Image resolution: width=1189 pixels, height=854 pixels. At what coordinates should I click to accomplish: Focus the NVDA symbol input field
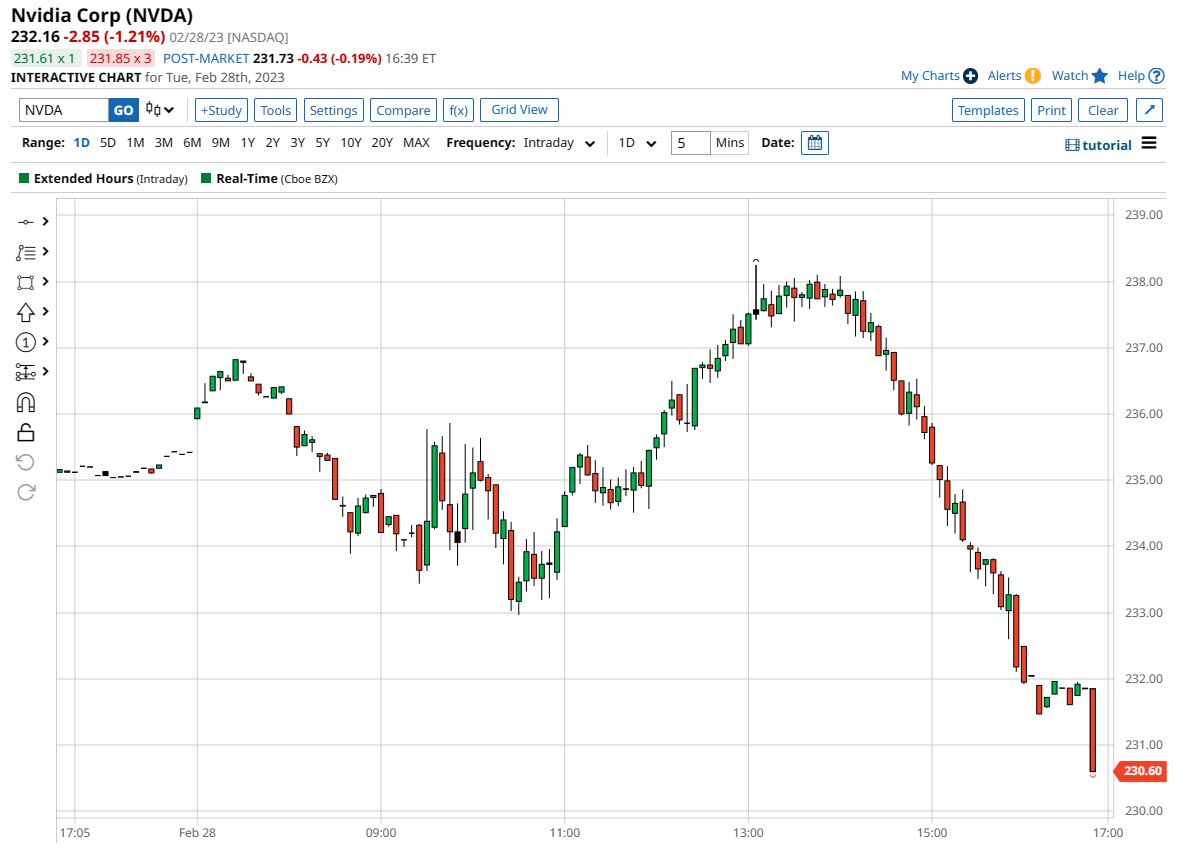[64, 110]
